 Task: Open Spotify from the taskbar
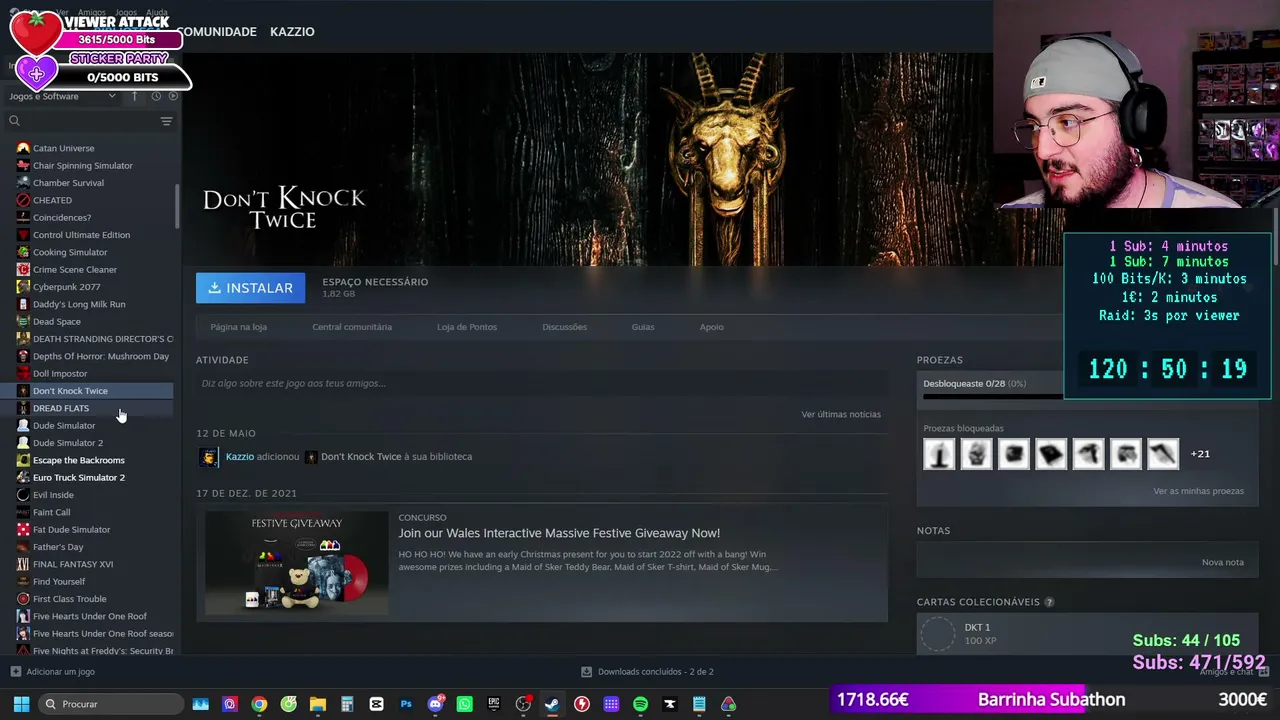pos(641,704)
